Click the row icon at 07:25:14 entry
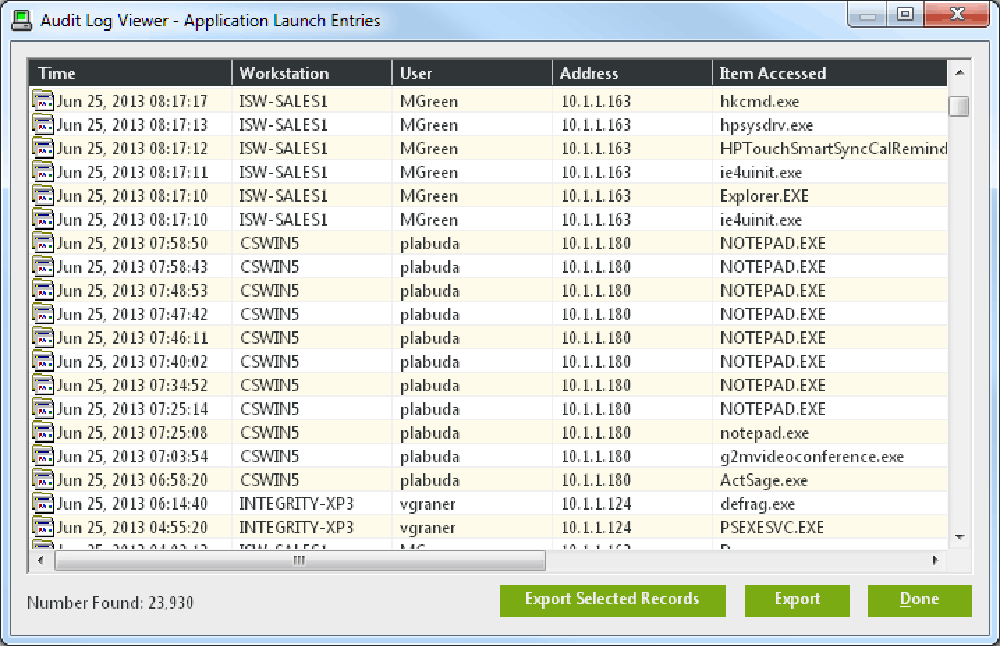Image resolution: width=1000 pixels, height=646 pixels. coord(43,409)
